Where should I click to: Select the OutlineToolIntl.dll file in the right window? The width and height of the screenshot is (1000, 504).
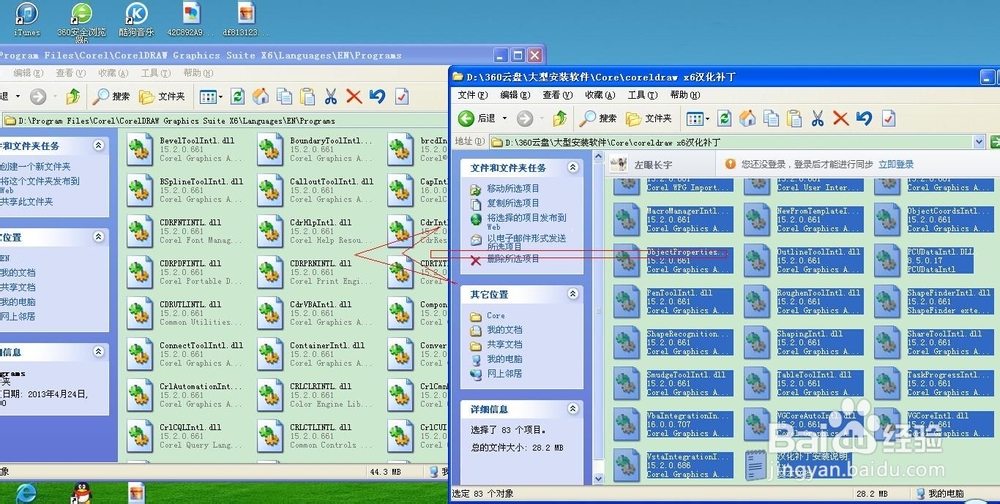point(803,260)
